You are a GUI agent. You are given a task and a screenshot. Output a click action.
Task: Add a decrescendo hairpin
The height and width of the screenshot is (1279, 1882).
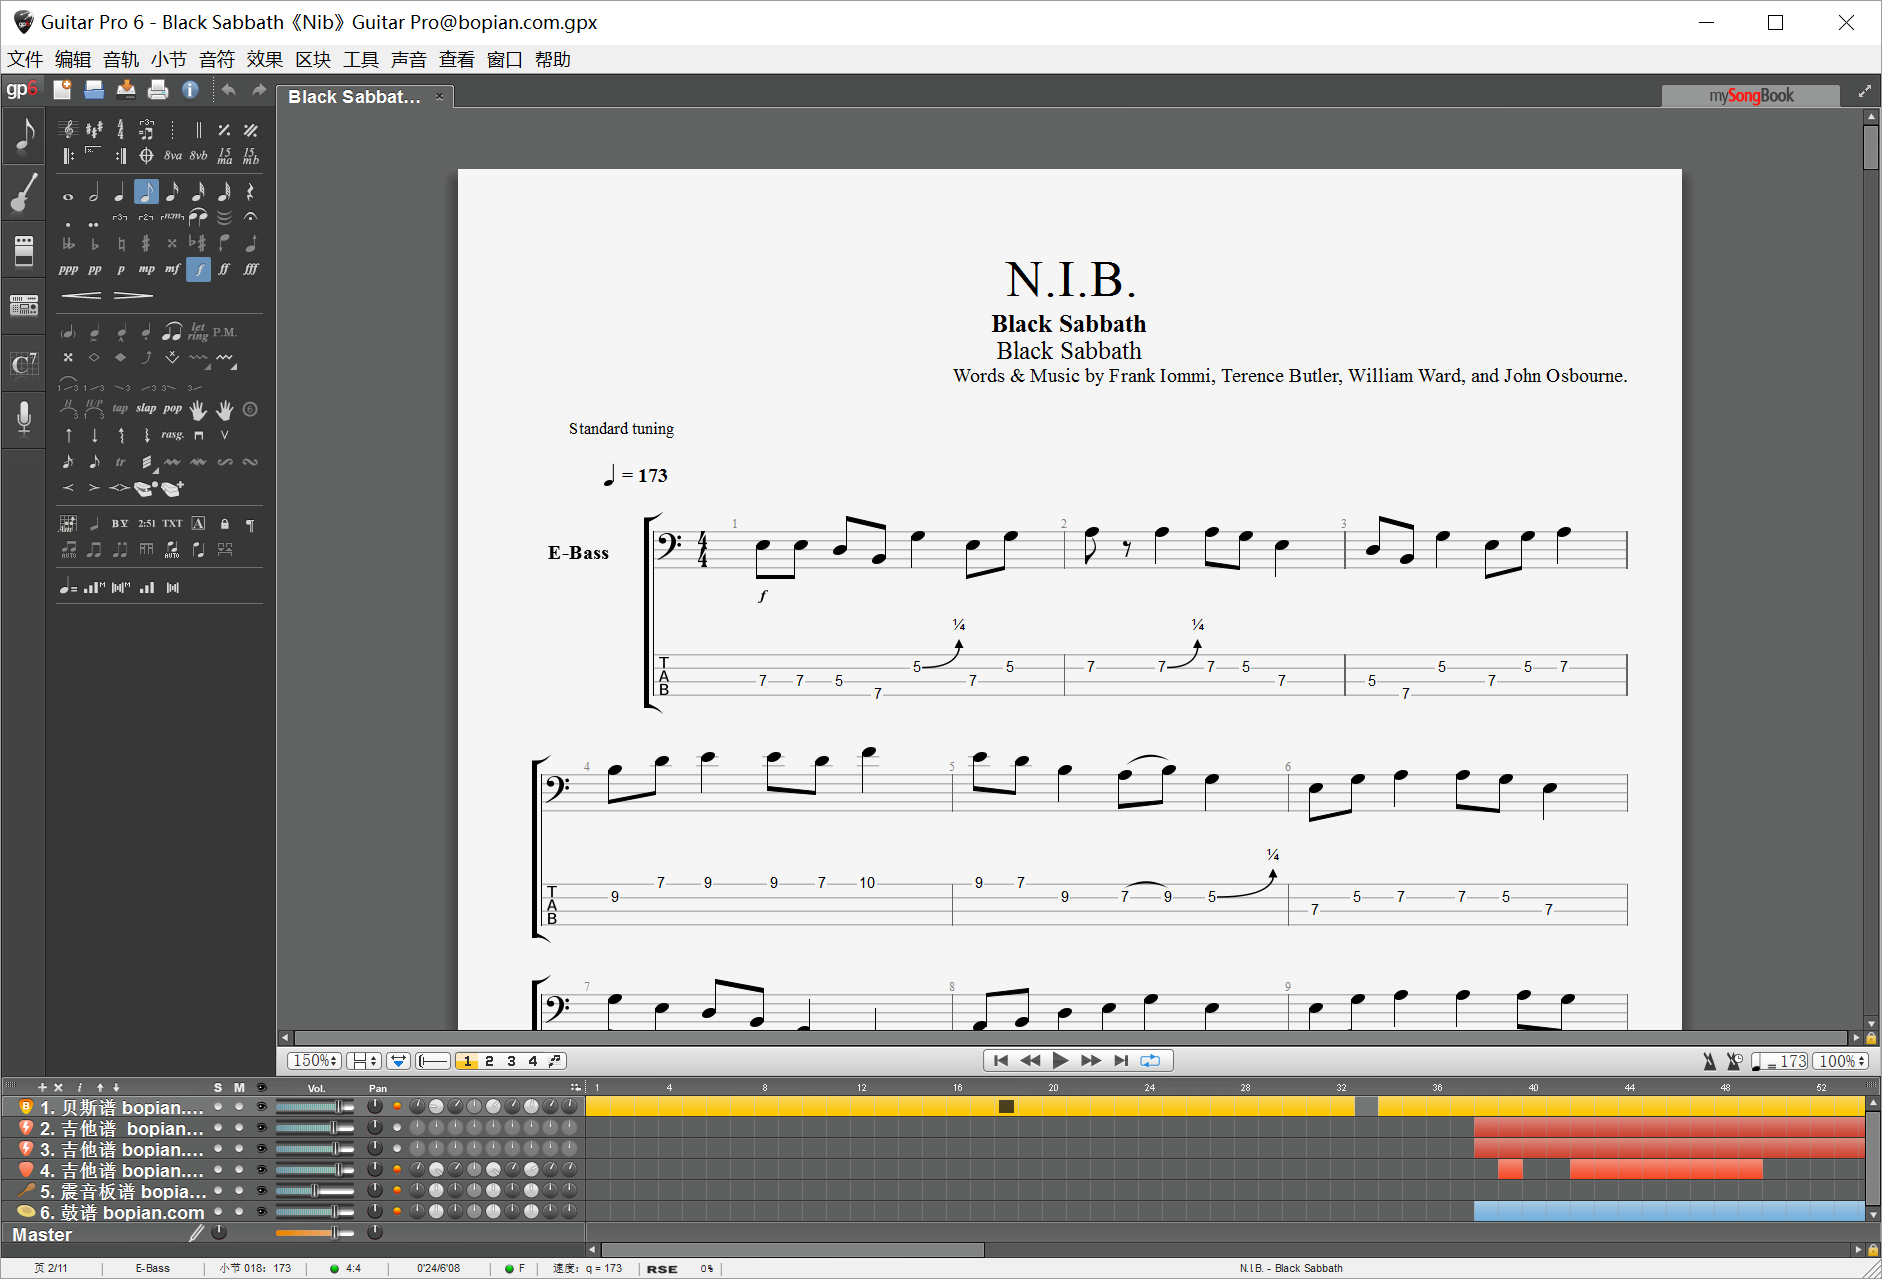click(133, 296)
